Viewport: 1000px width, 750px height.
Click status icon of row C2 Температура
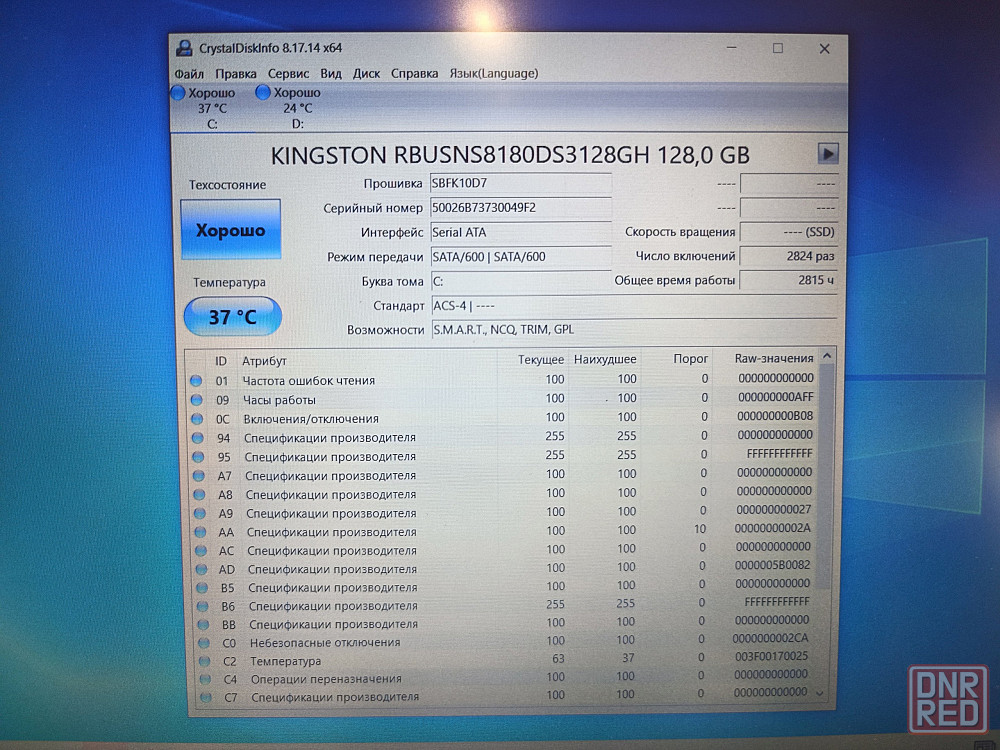tap(205, 662)
